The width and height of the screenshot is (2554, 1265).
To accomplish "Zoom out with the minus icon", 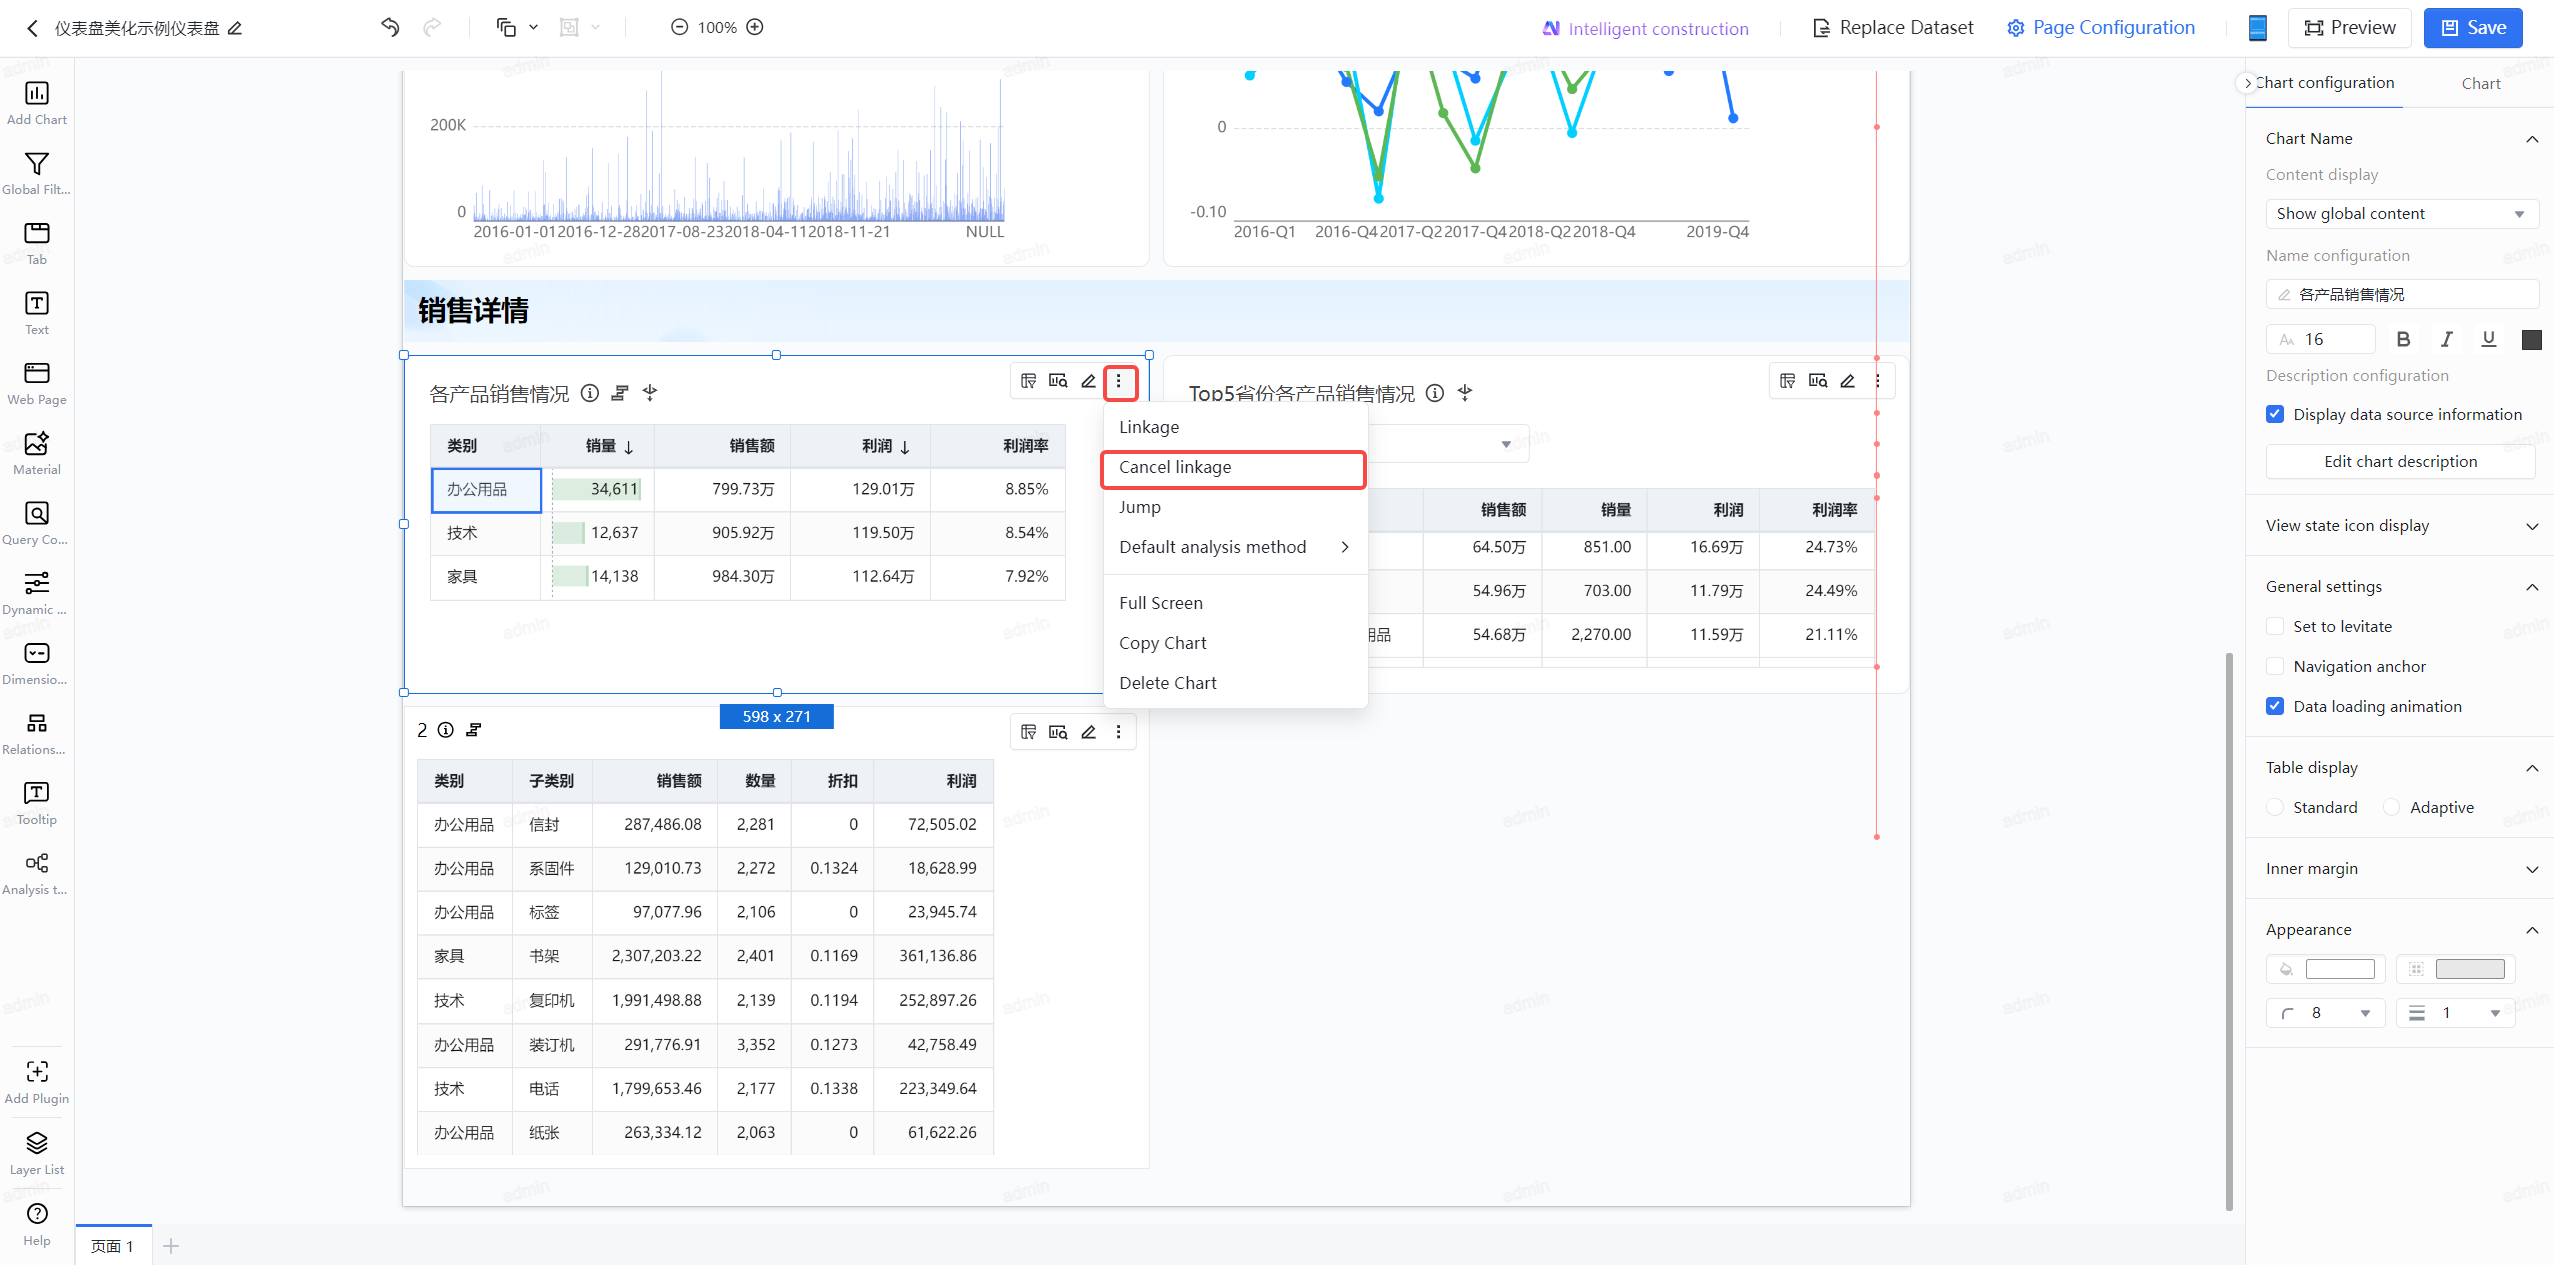I will [679, 27].
